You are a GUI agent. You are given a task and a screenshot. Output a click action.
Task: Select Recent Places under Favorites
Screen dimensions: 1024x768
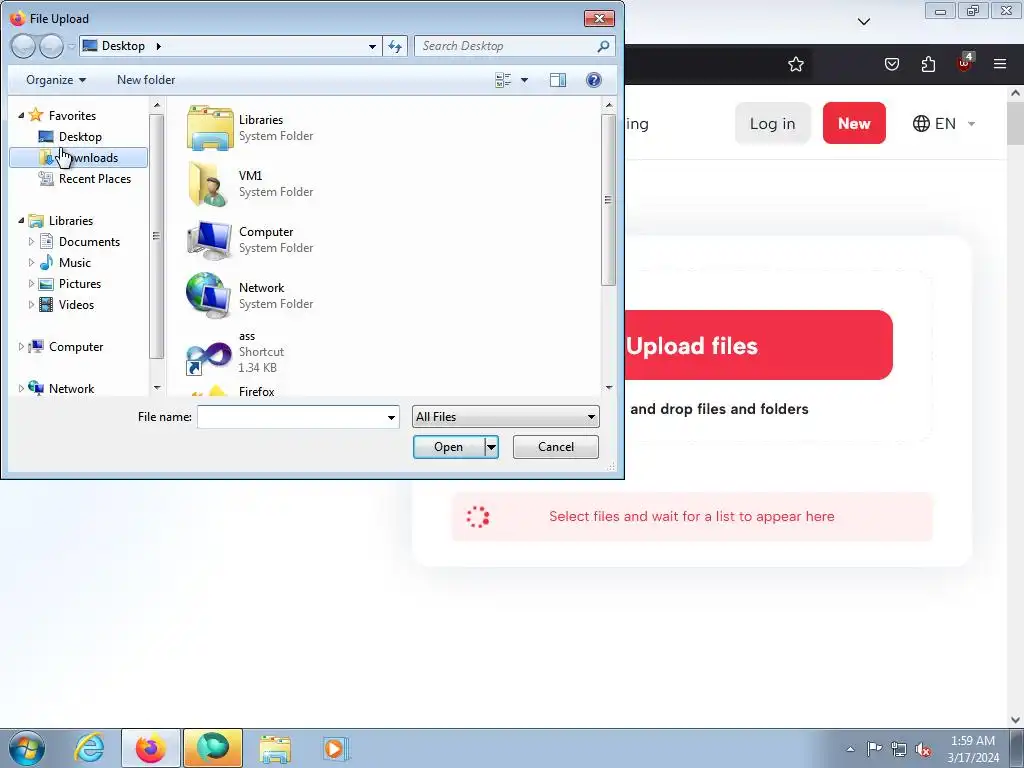[x=85, y=178]
